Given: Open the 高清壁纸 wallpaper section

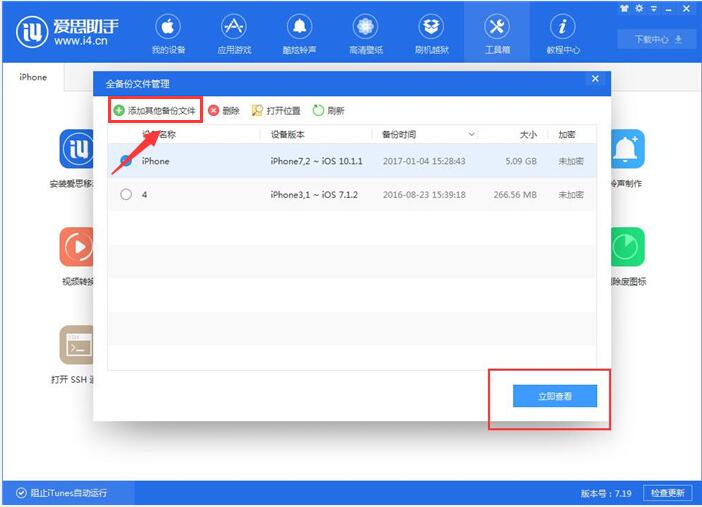Looking at the screenshot, I should click(x=366, y=34).
